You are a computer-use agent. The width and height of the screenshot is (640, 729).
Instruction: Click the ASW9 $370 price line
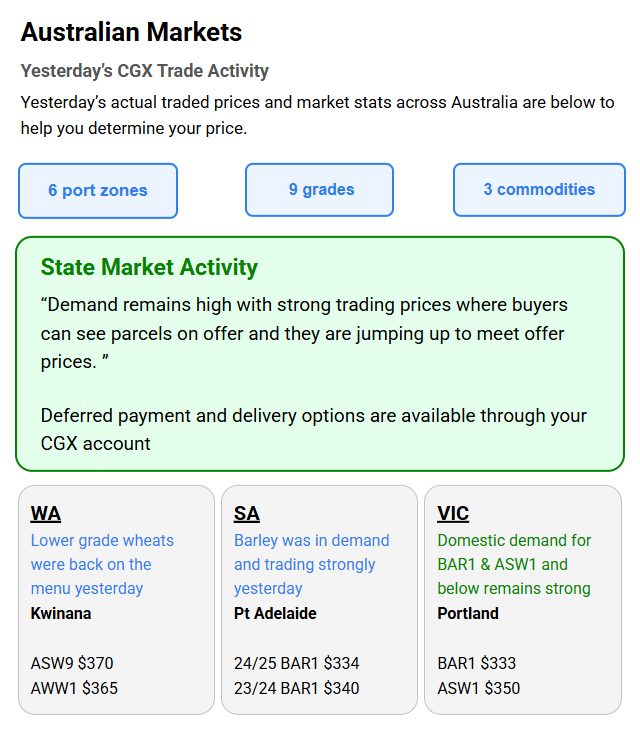(x=72, y=663)
